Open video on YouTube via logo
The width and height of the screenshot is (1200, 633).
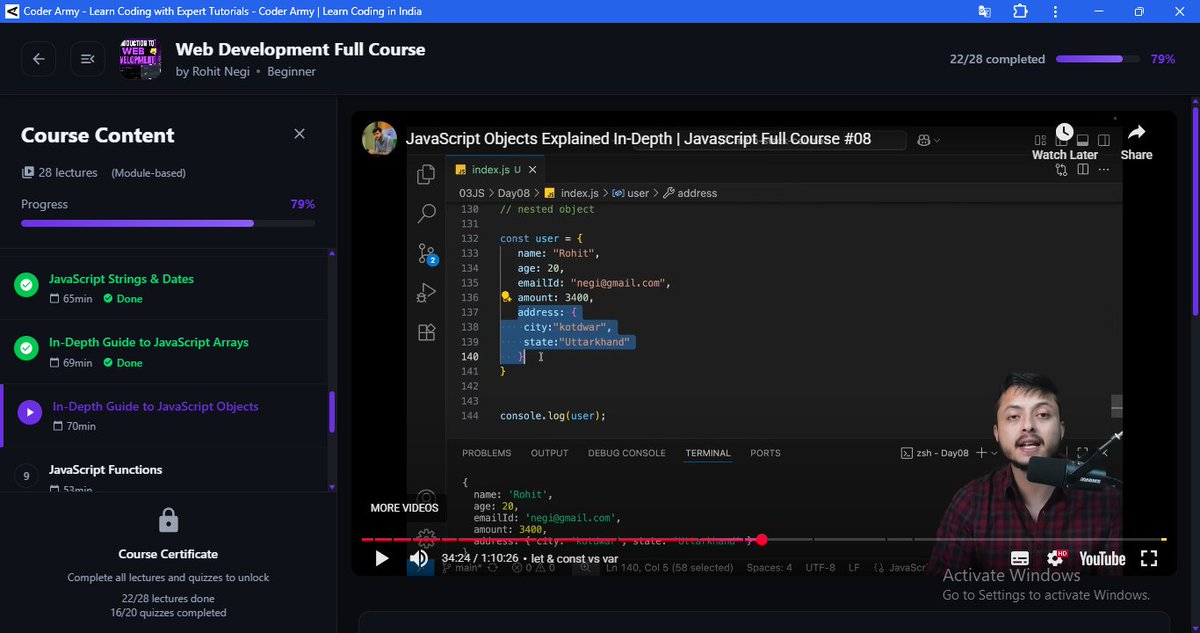(x=1102, y=558)
